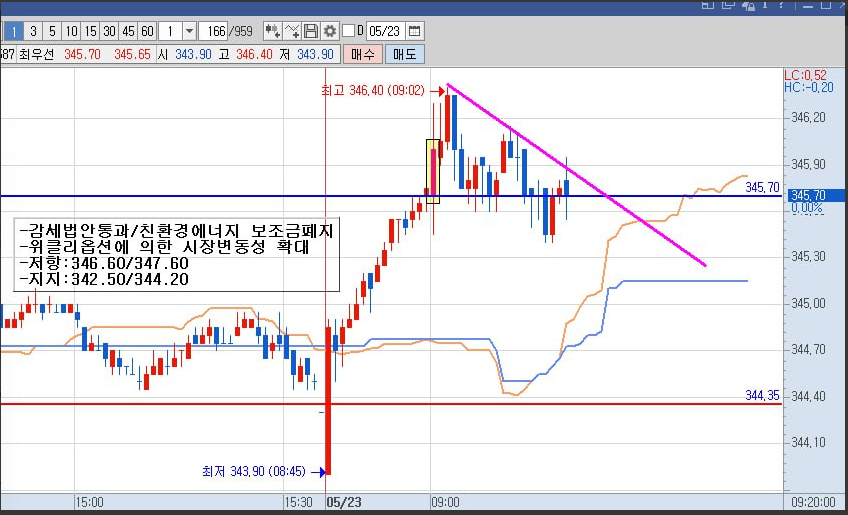This screenshot has width=848, height=515.
Task: Select the magenta downtrend line on chart
Action: 577,174
